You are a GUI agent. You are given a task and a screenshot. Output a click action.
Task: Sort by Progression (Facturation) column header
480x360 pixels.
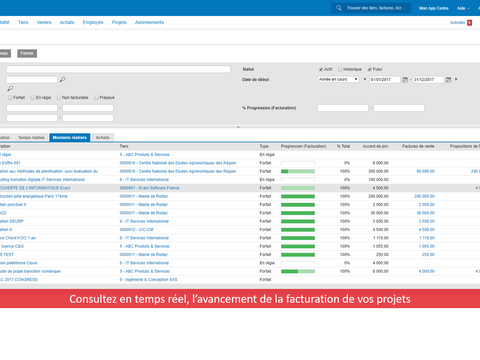click(303, 146)
